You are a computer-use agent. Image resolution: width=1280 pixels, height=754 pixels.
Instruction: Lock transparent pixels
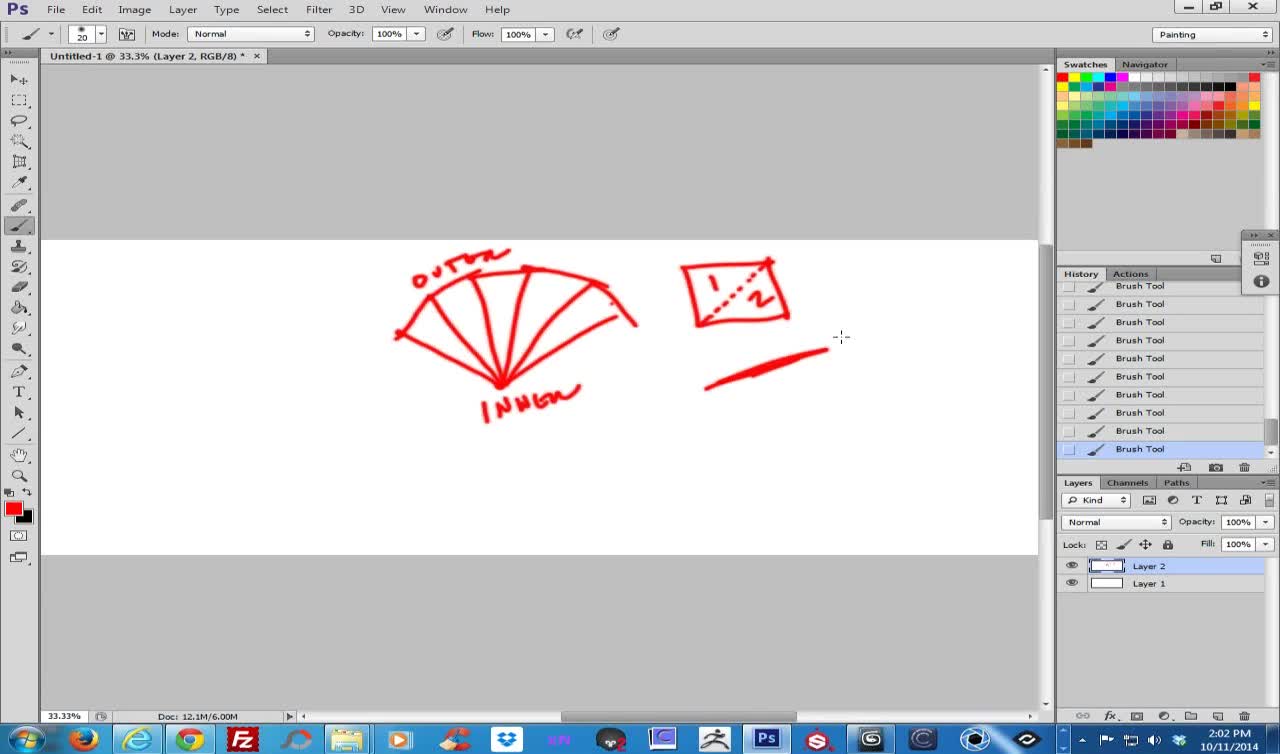click(x=1101, y=545)
